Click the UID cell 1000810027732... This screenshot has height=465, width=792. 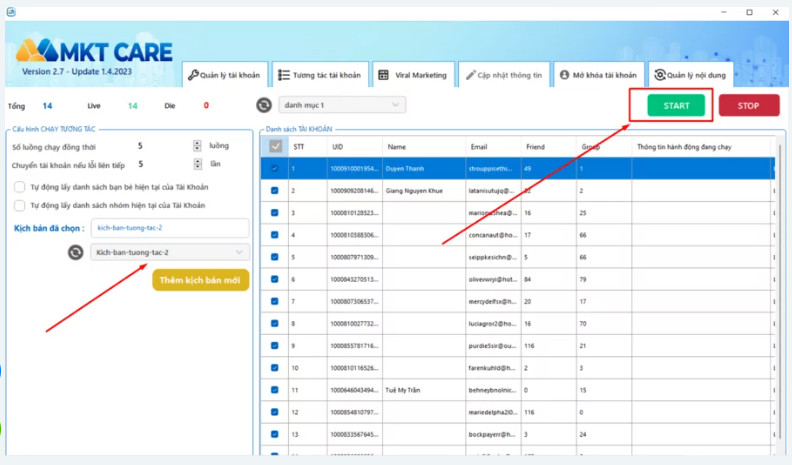(x=355, y=323)
